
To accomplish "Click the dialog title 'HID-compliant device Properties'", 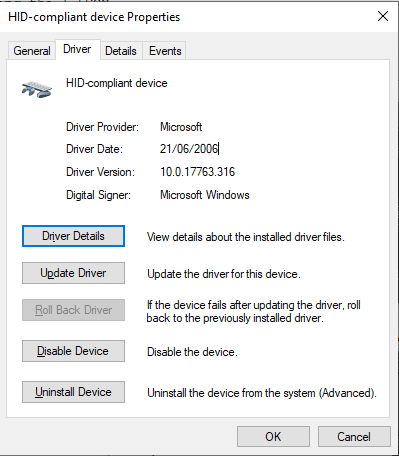I will [94, 17].
